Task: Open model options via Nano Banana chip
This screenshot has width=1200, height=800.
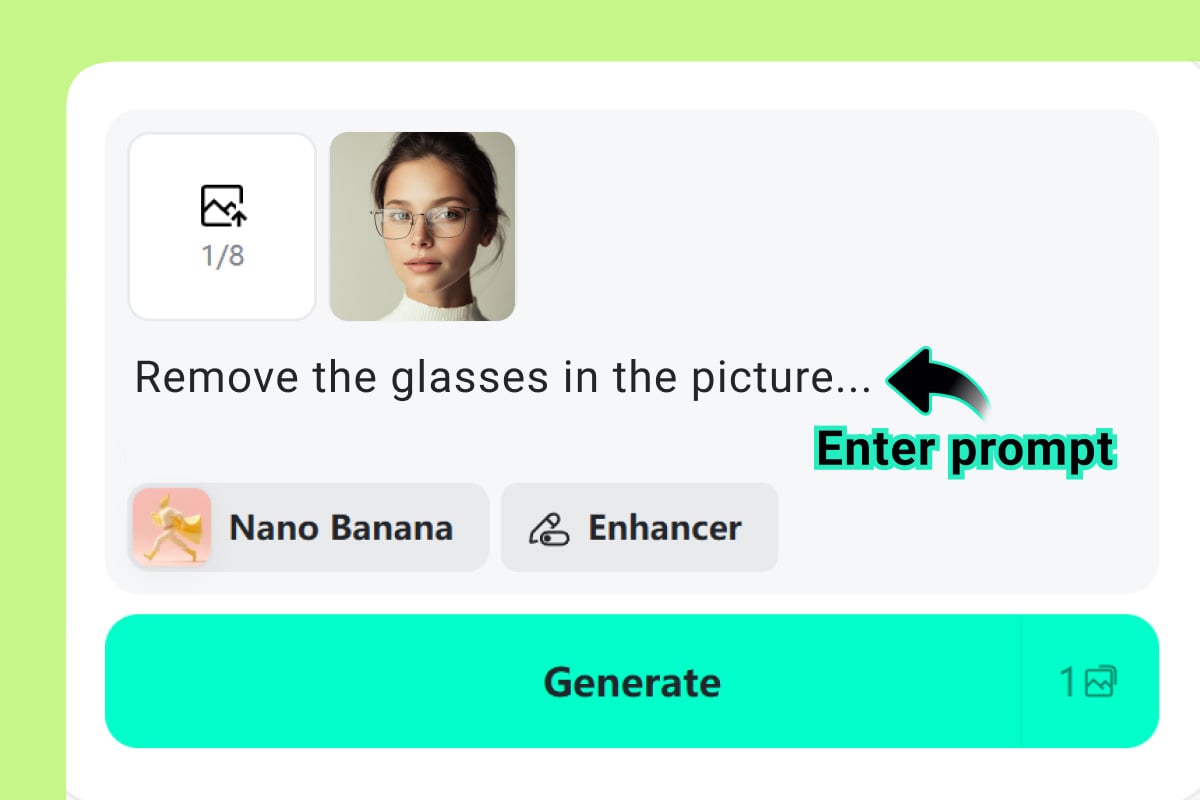Action: tap(307, 527)
